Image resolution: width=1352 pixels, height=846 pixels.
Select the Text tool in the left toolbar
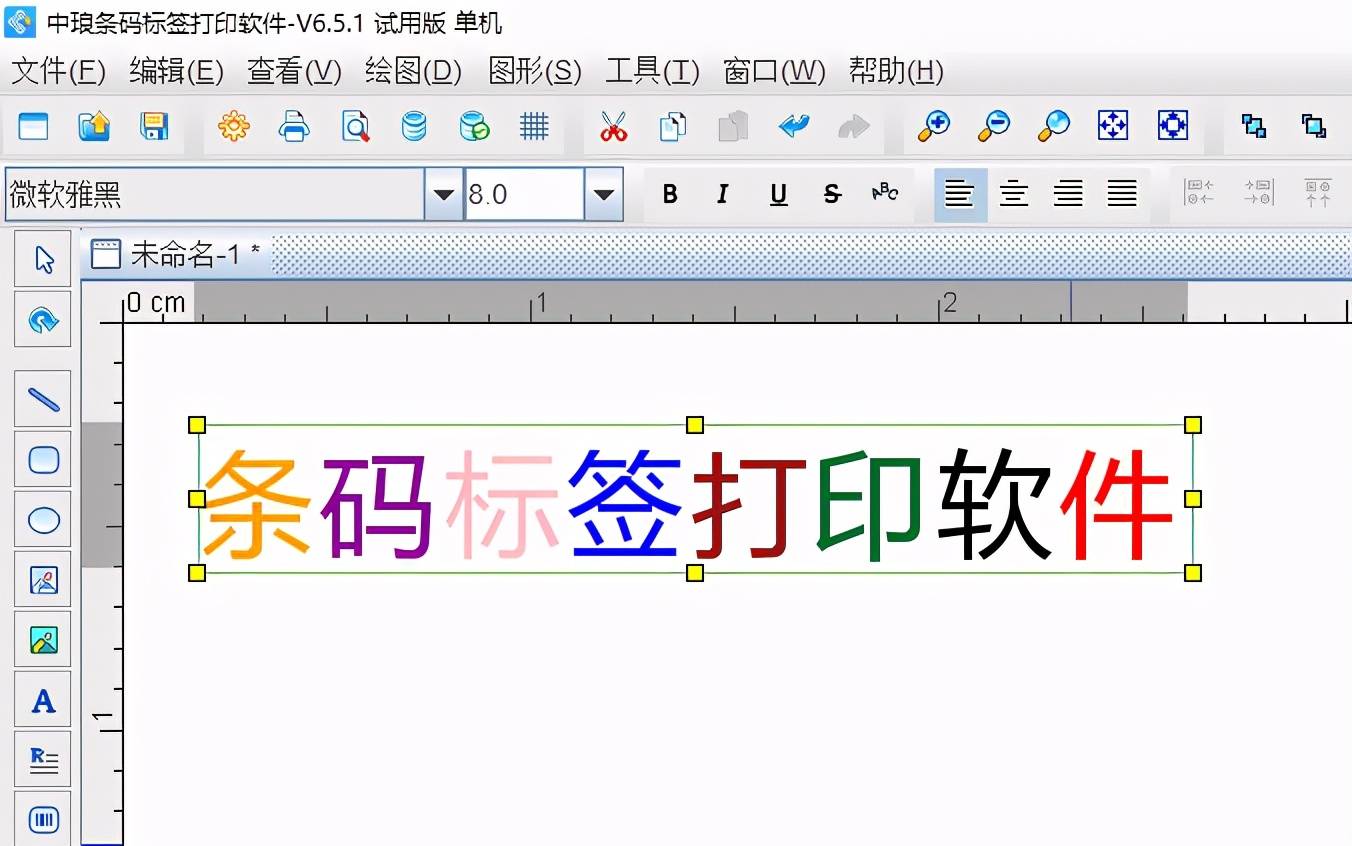pyautogui.click(x=42, y=700)
